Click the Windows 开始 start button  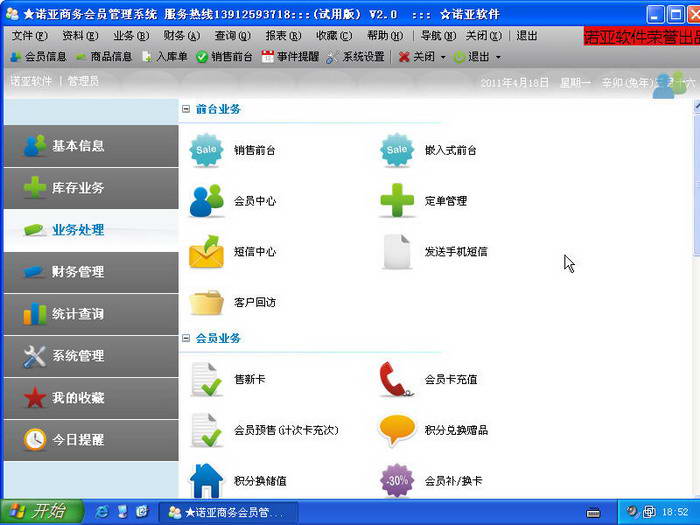point(41,512)
